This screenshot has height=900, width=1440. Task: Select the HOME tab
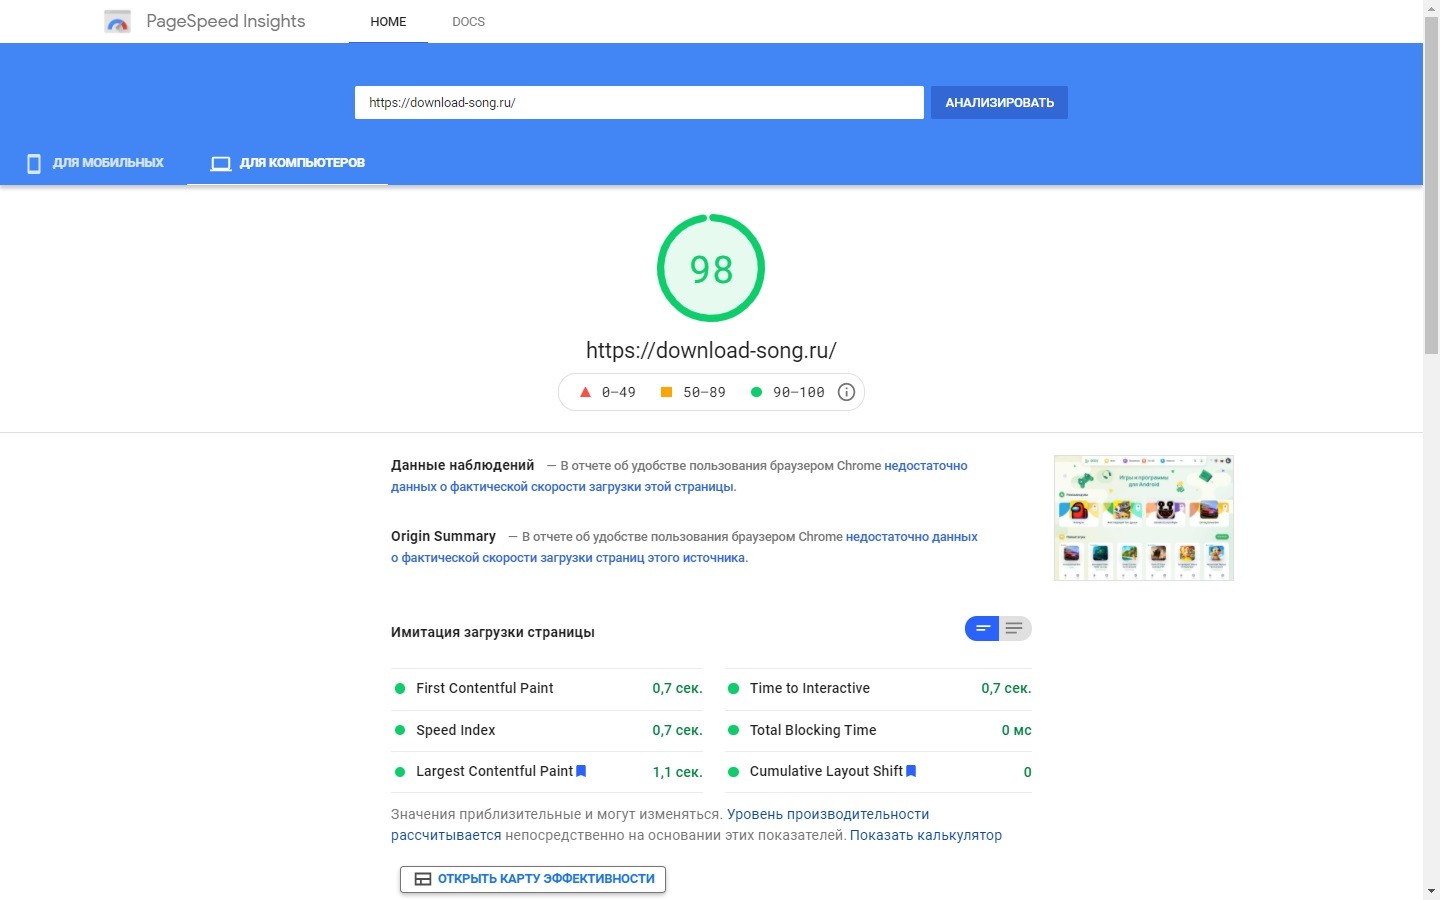[388, 22]
